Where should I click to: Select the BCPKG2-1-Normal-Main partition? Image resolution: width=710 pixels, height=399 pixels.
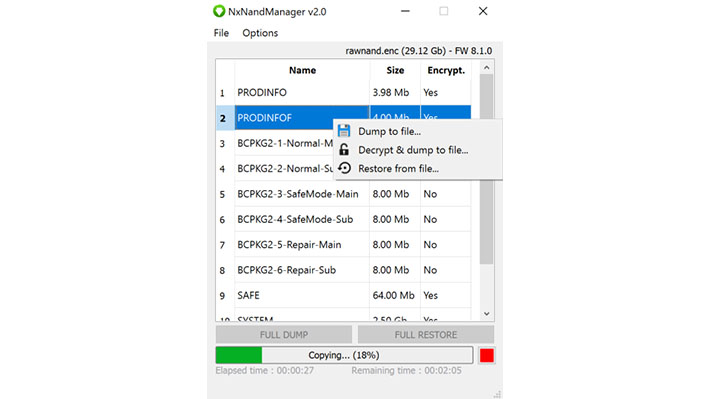click(x=284, y=143)
